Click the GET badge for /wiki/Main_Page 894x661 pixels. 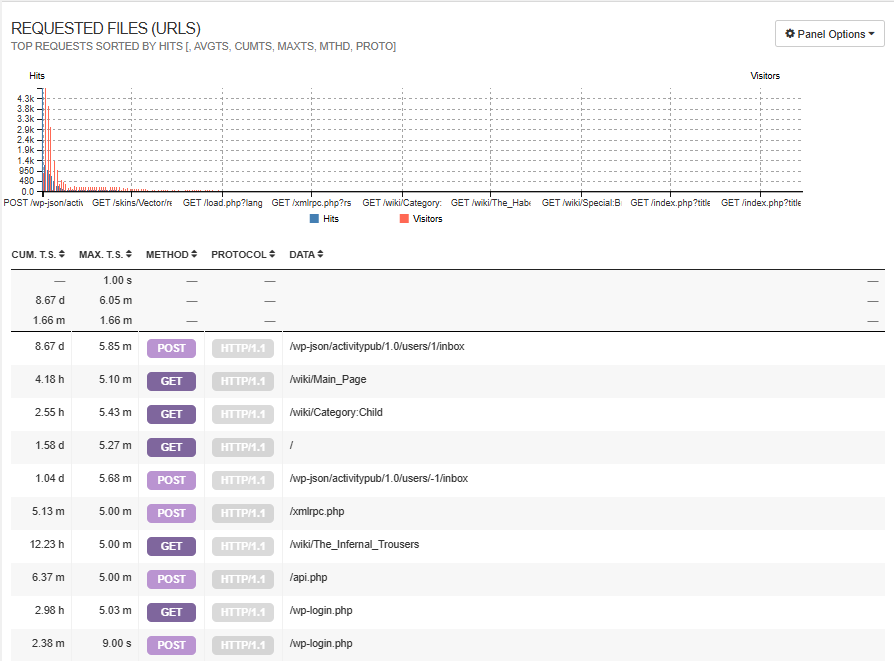click(171, 381)
